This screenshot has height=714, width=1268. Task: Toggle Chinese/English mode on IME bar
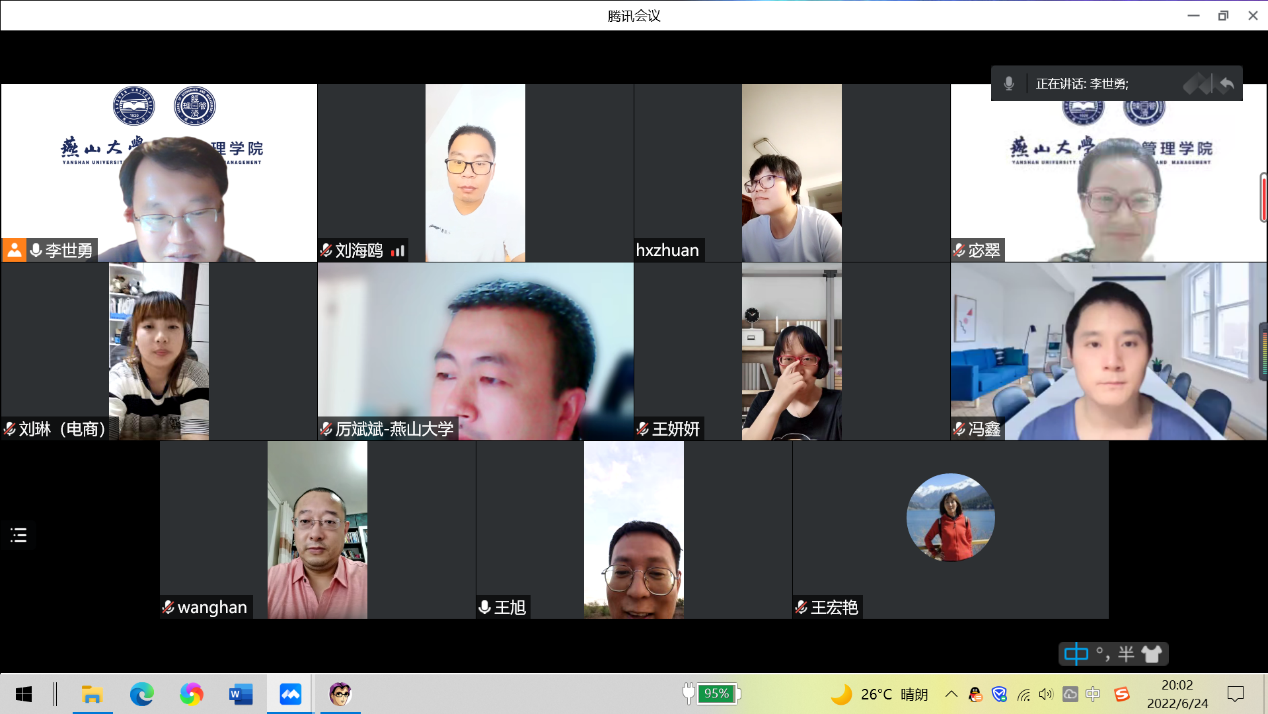[1075, 654]
